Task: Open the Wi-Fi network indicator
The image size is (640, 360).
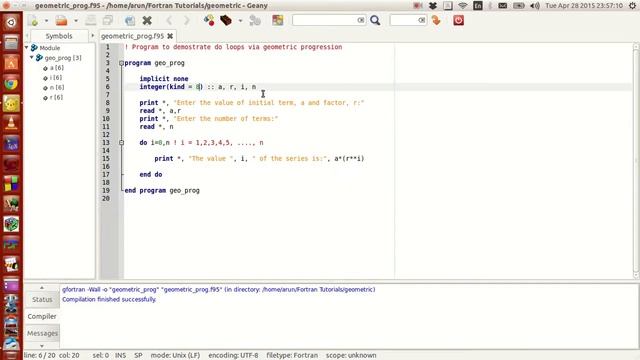Action: (x=462, y=6)
